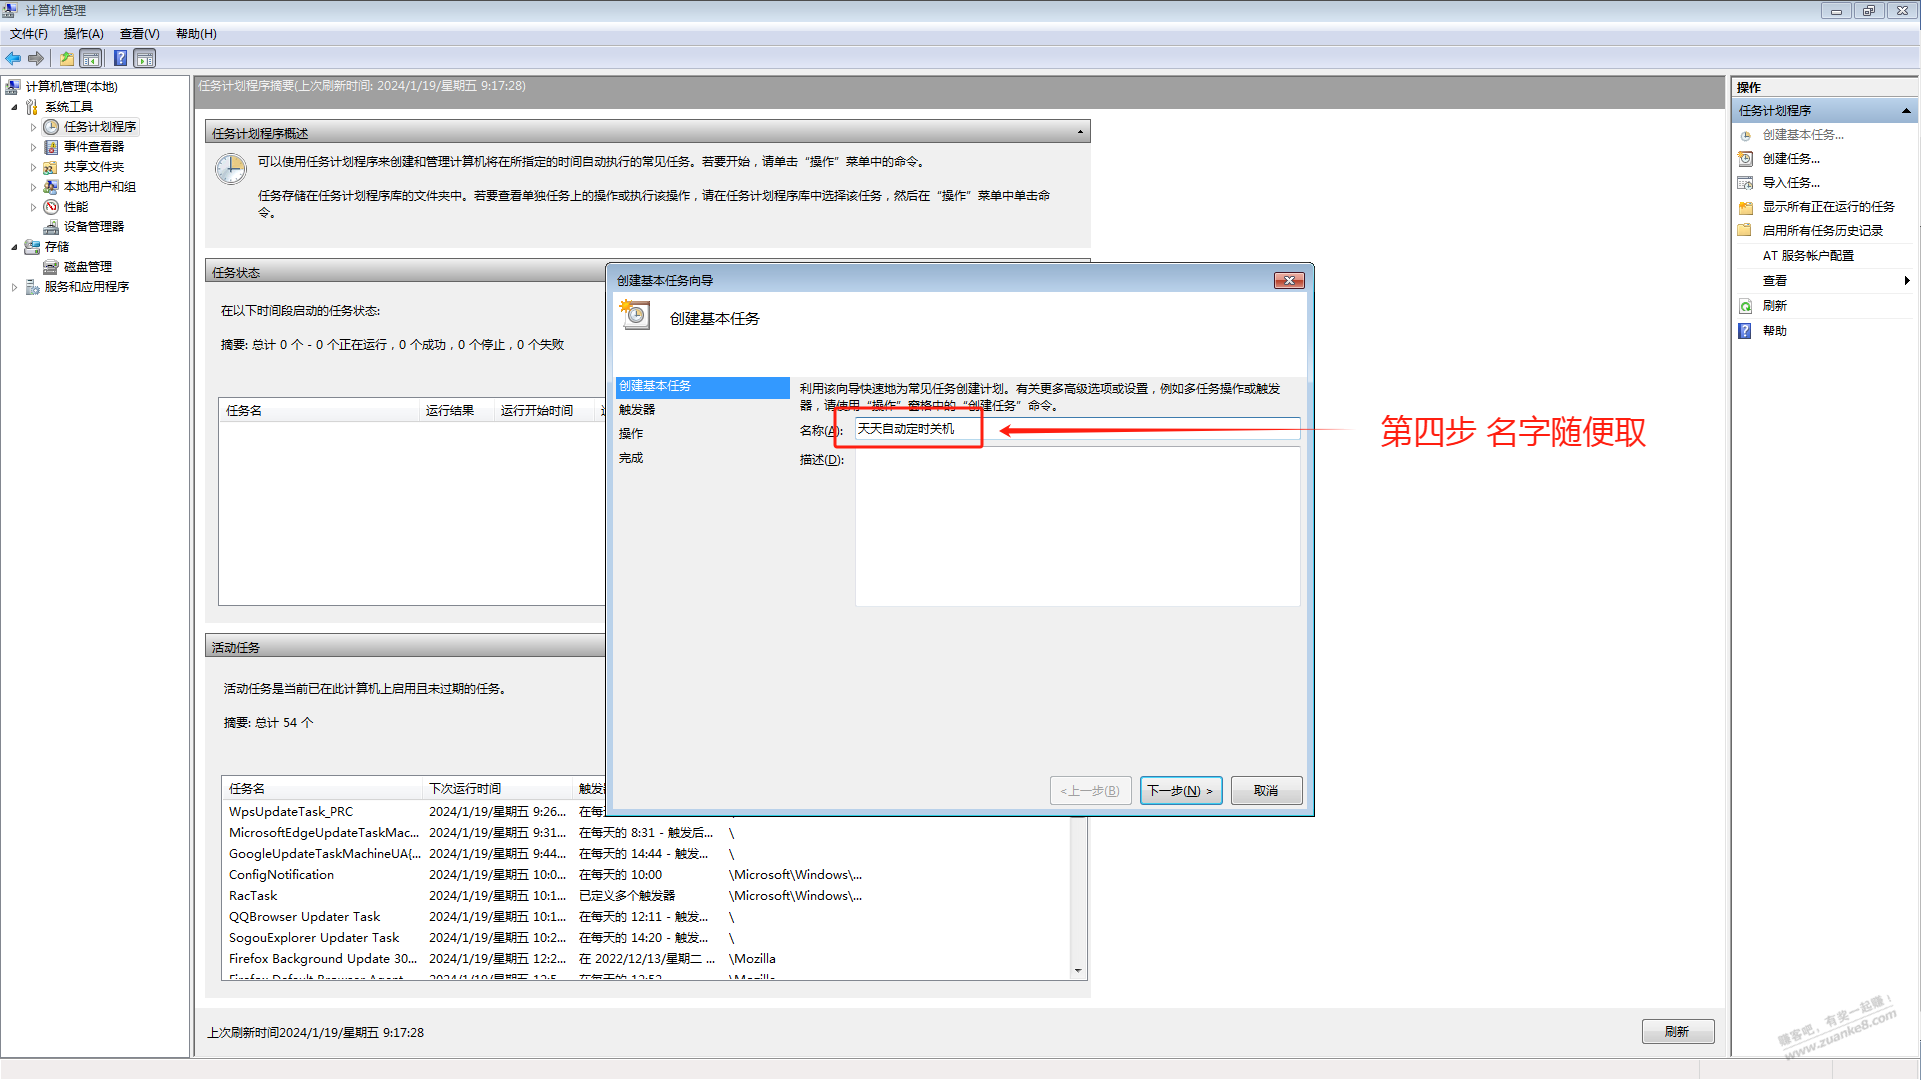Screen dimensions: 1921x1080
Task: Toggle the console tree toolbar icon
Action: click(90, 58)
